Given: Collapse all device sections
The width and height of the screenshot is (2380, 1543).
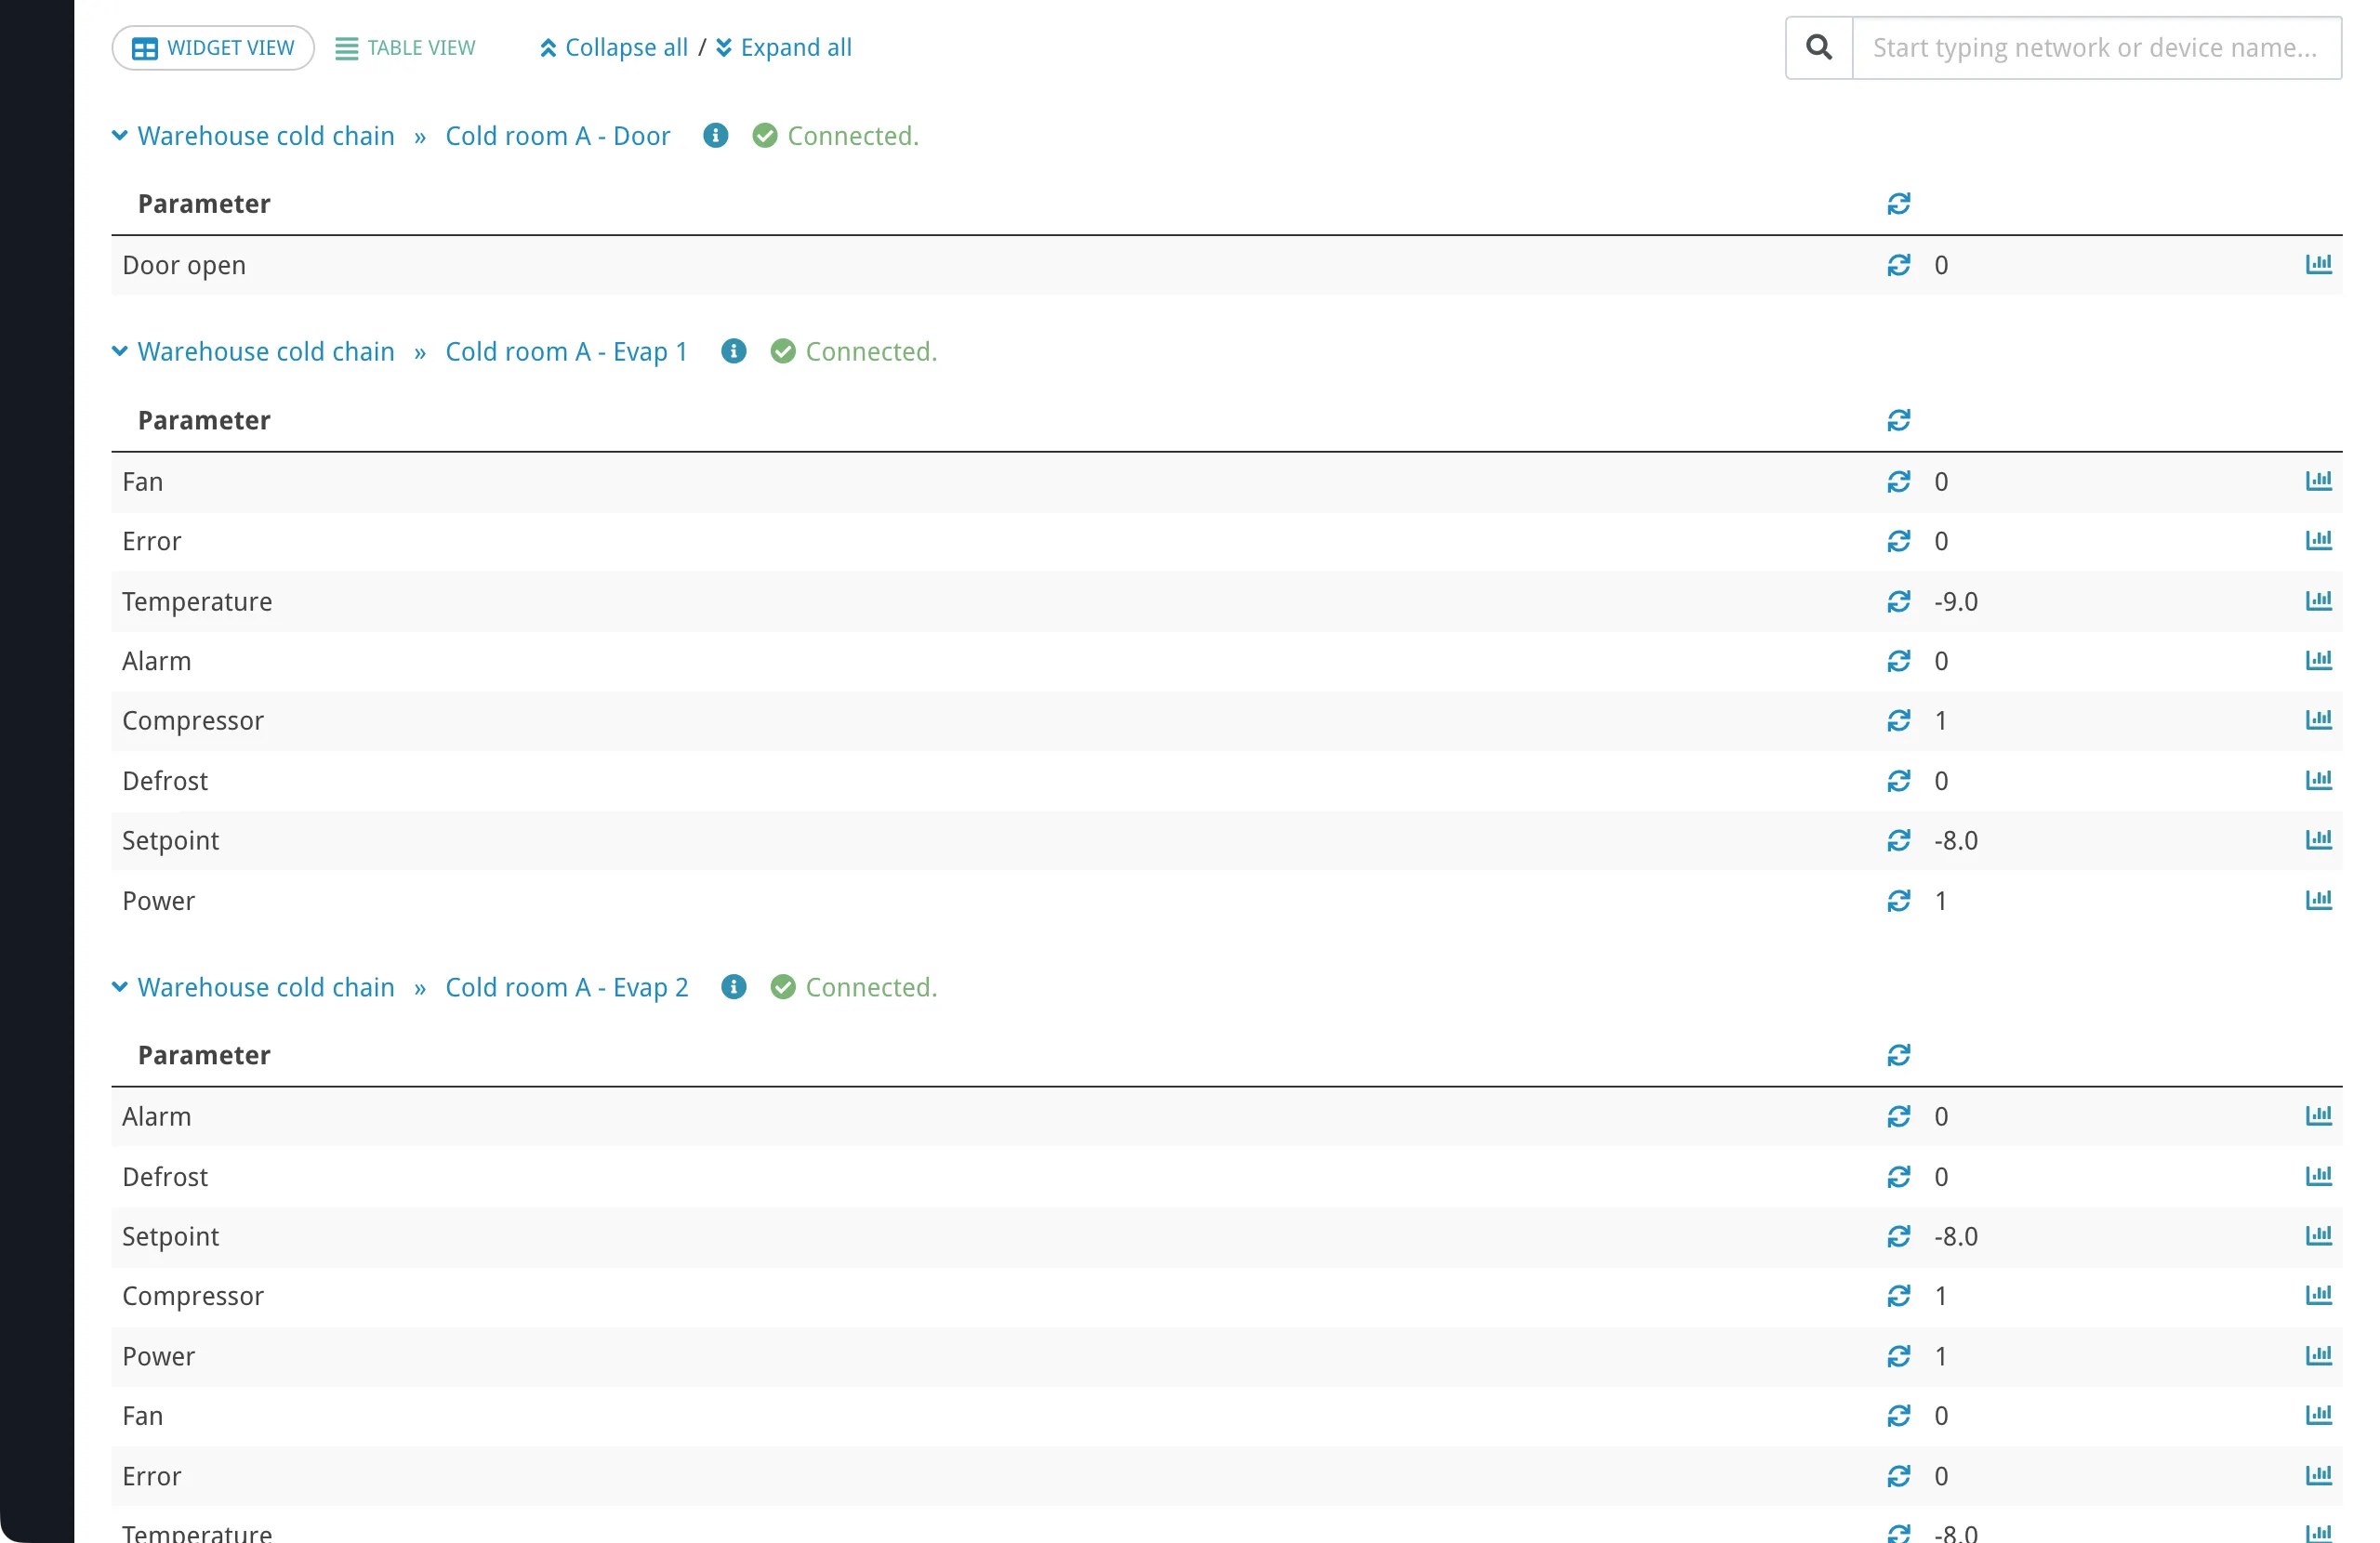Looking at the screenshot, I should (x=614, y=48).
